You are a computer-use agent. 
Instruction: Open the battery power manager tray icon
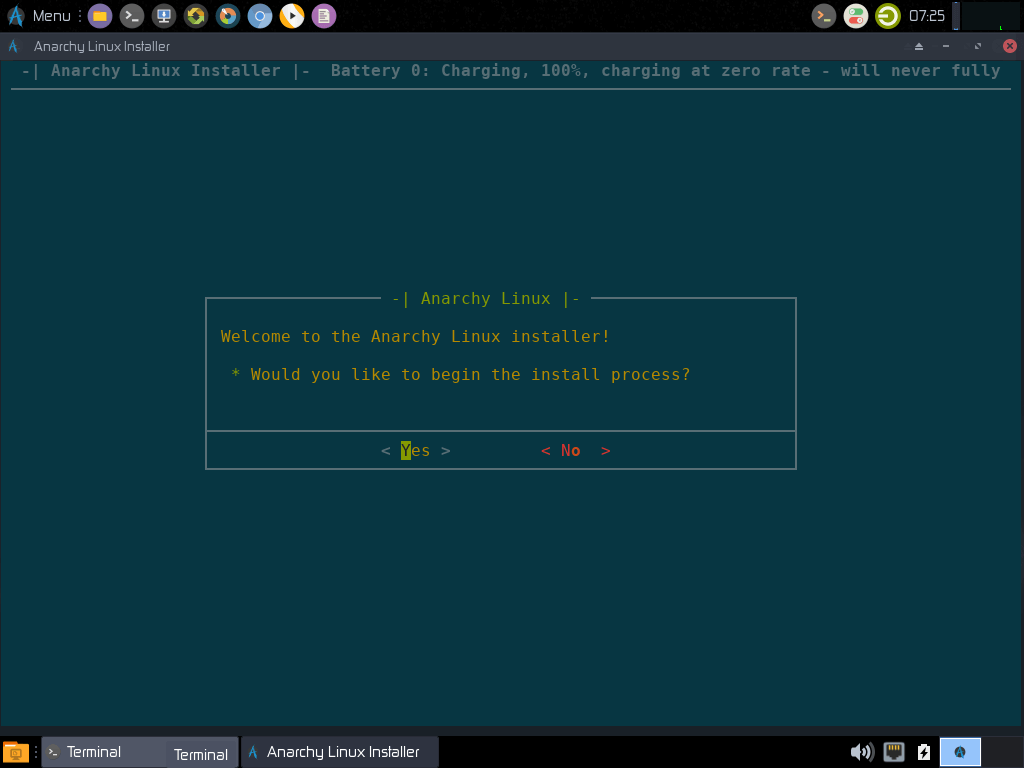pyautogui.click(x=923, y=752)
